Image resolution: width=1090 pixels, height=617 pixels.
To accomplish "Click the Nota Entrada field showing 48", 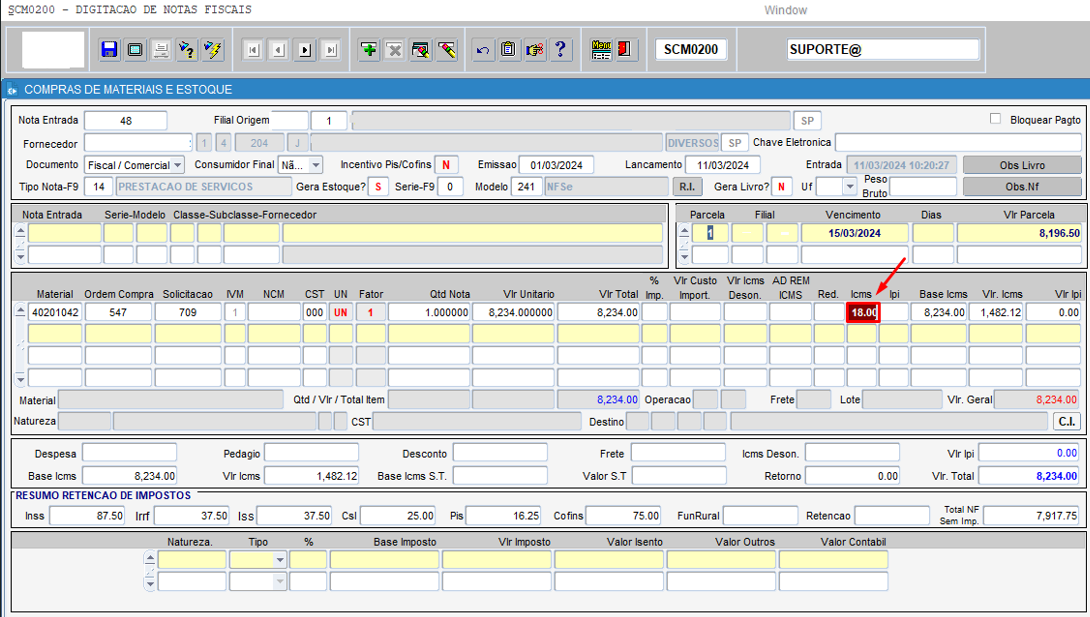I will tap(126, 120).
